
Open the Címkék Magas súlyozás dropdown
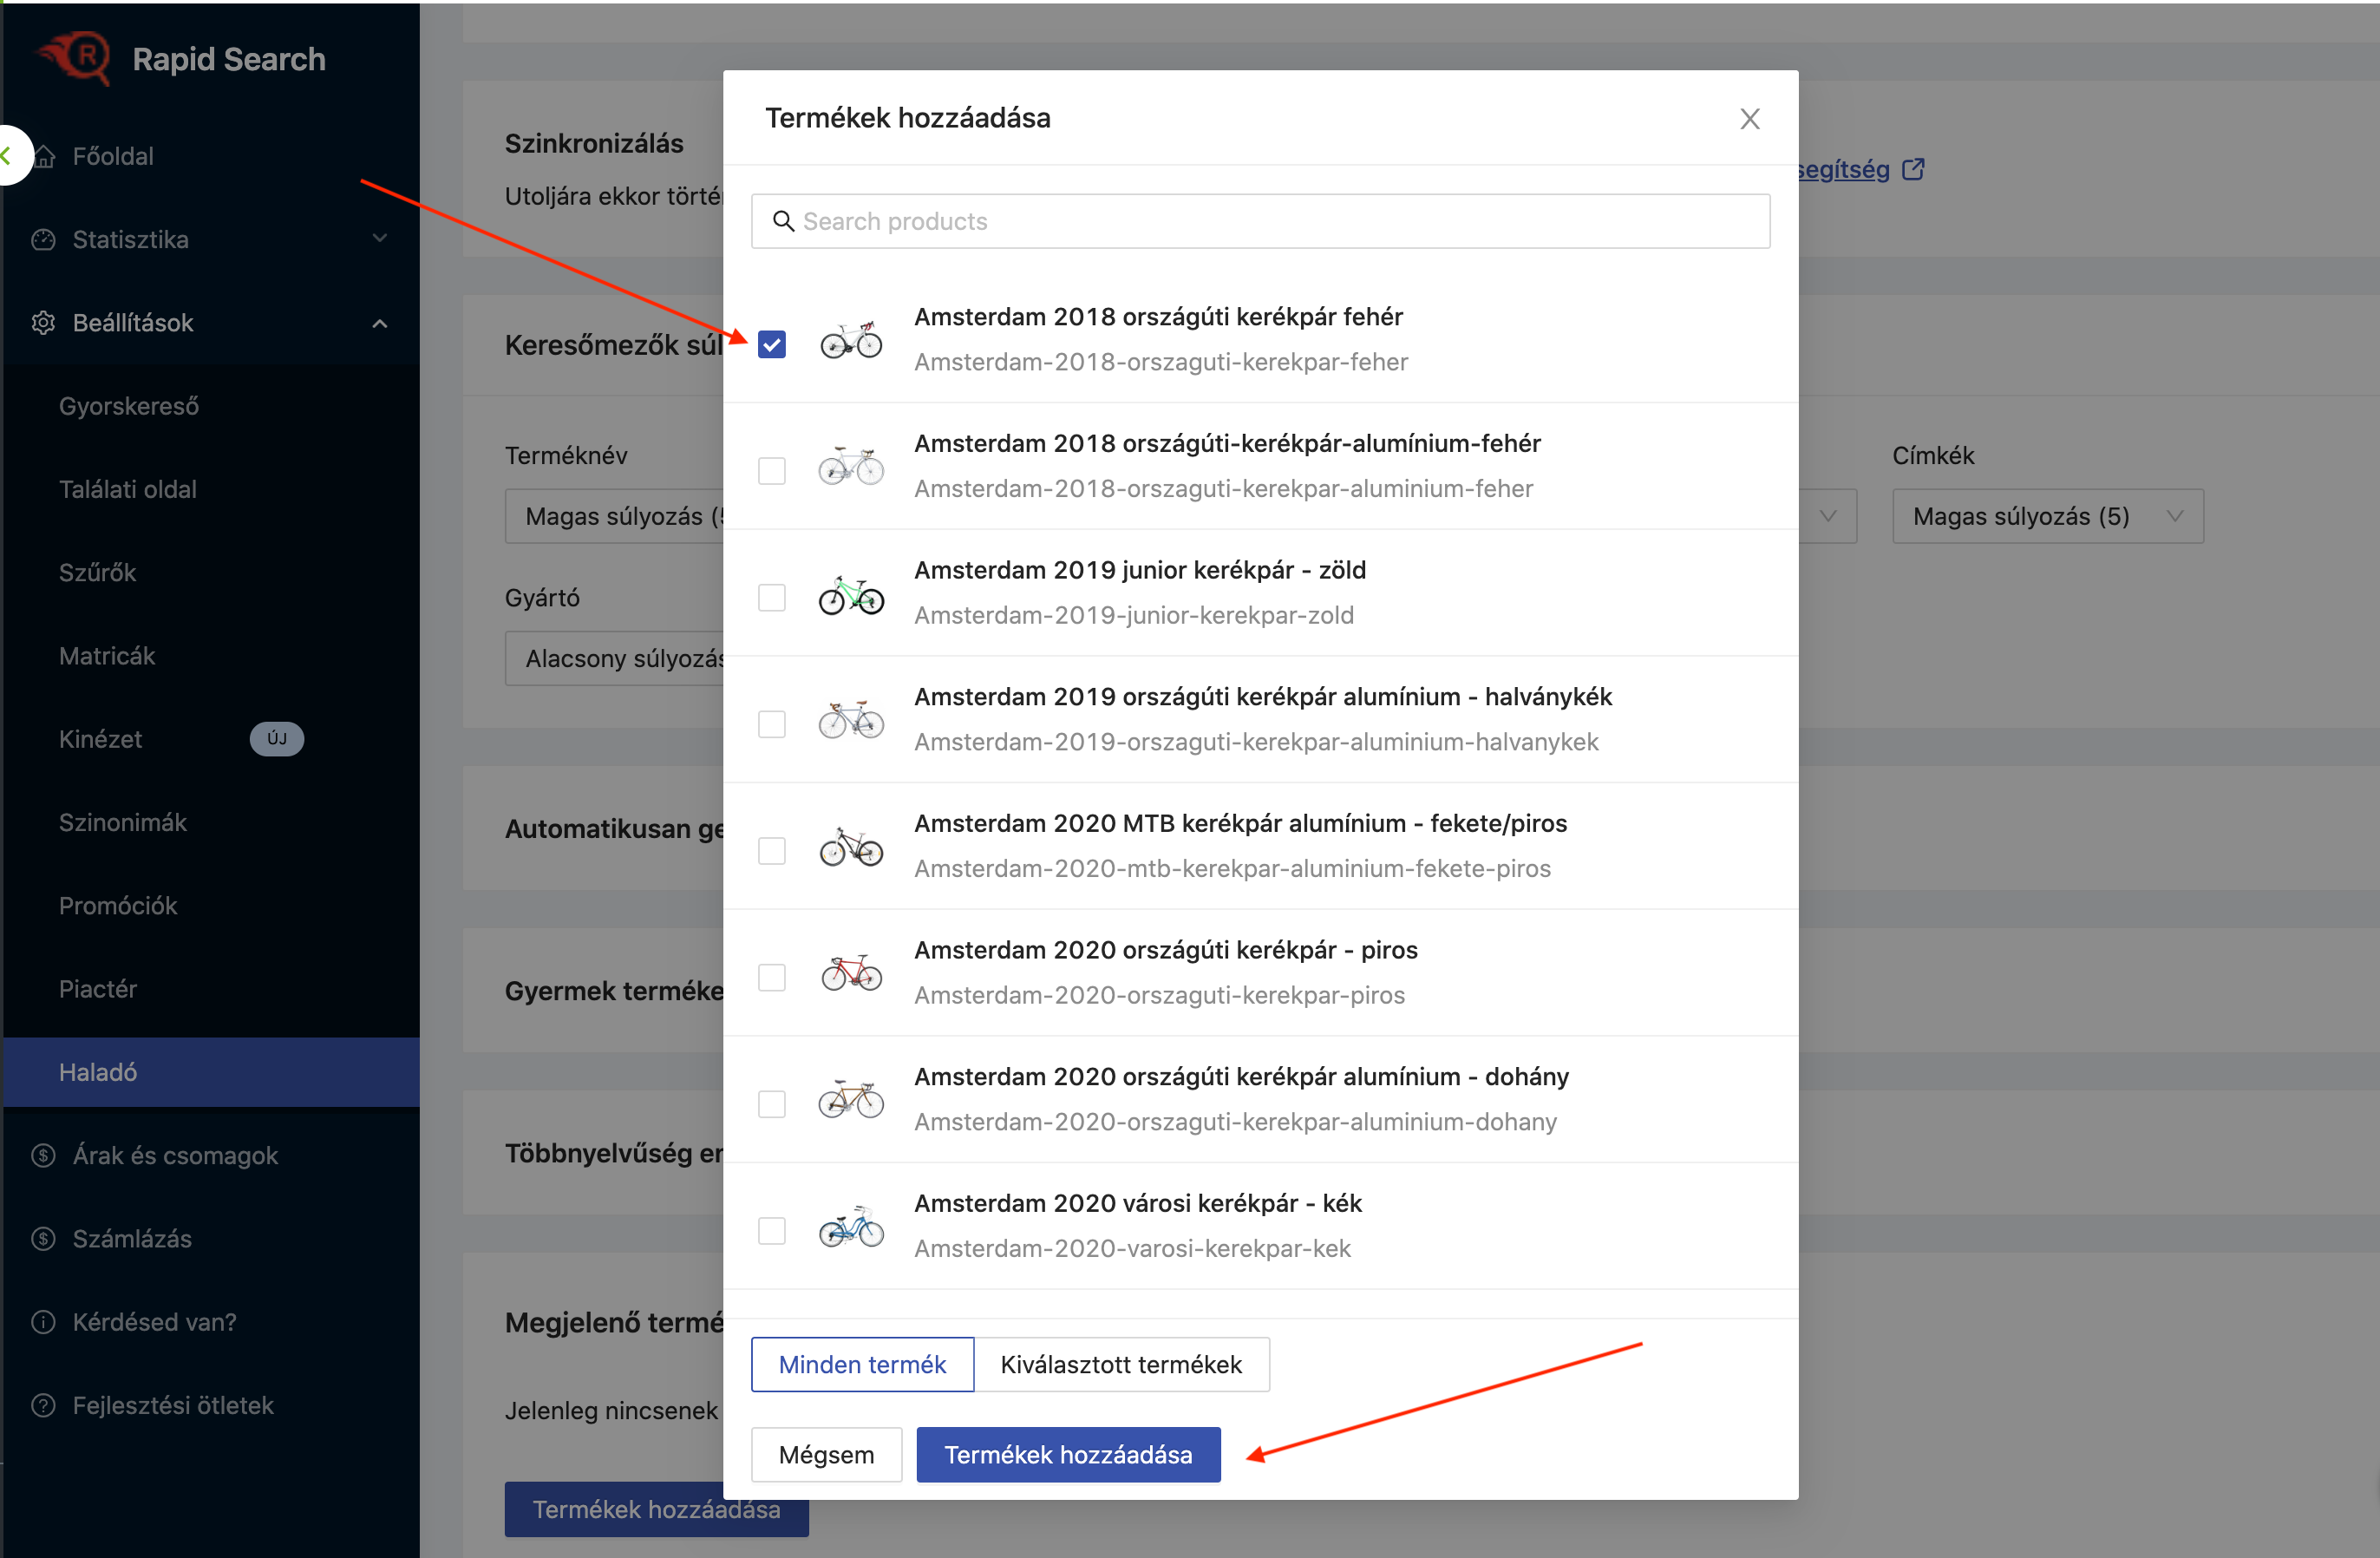pyautogui.click(x=2047, y=516)
